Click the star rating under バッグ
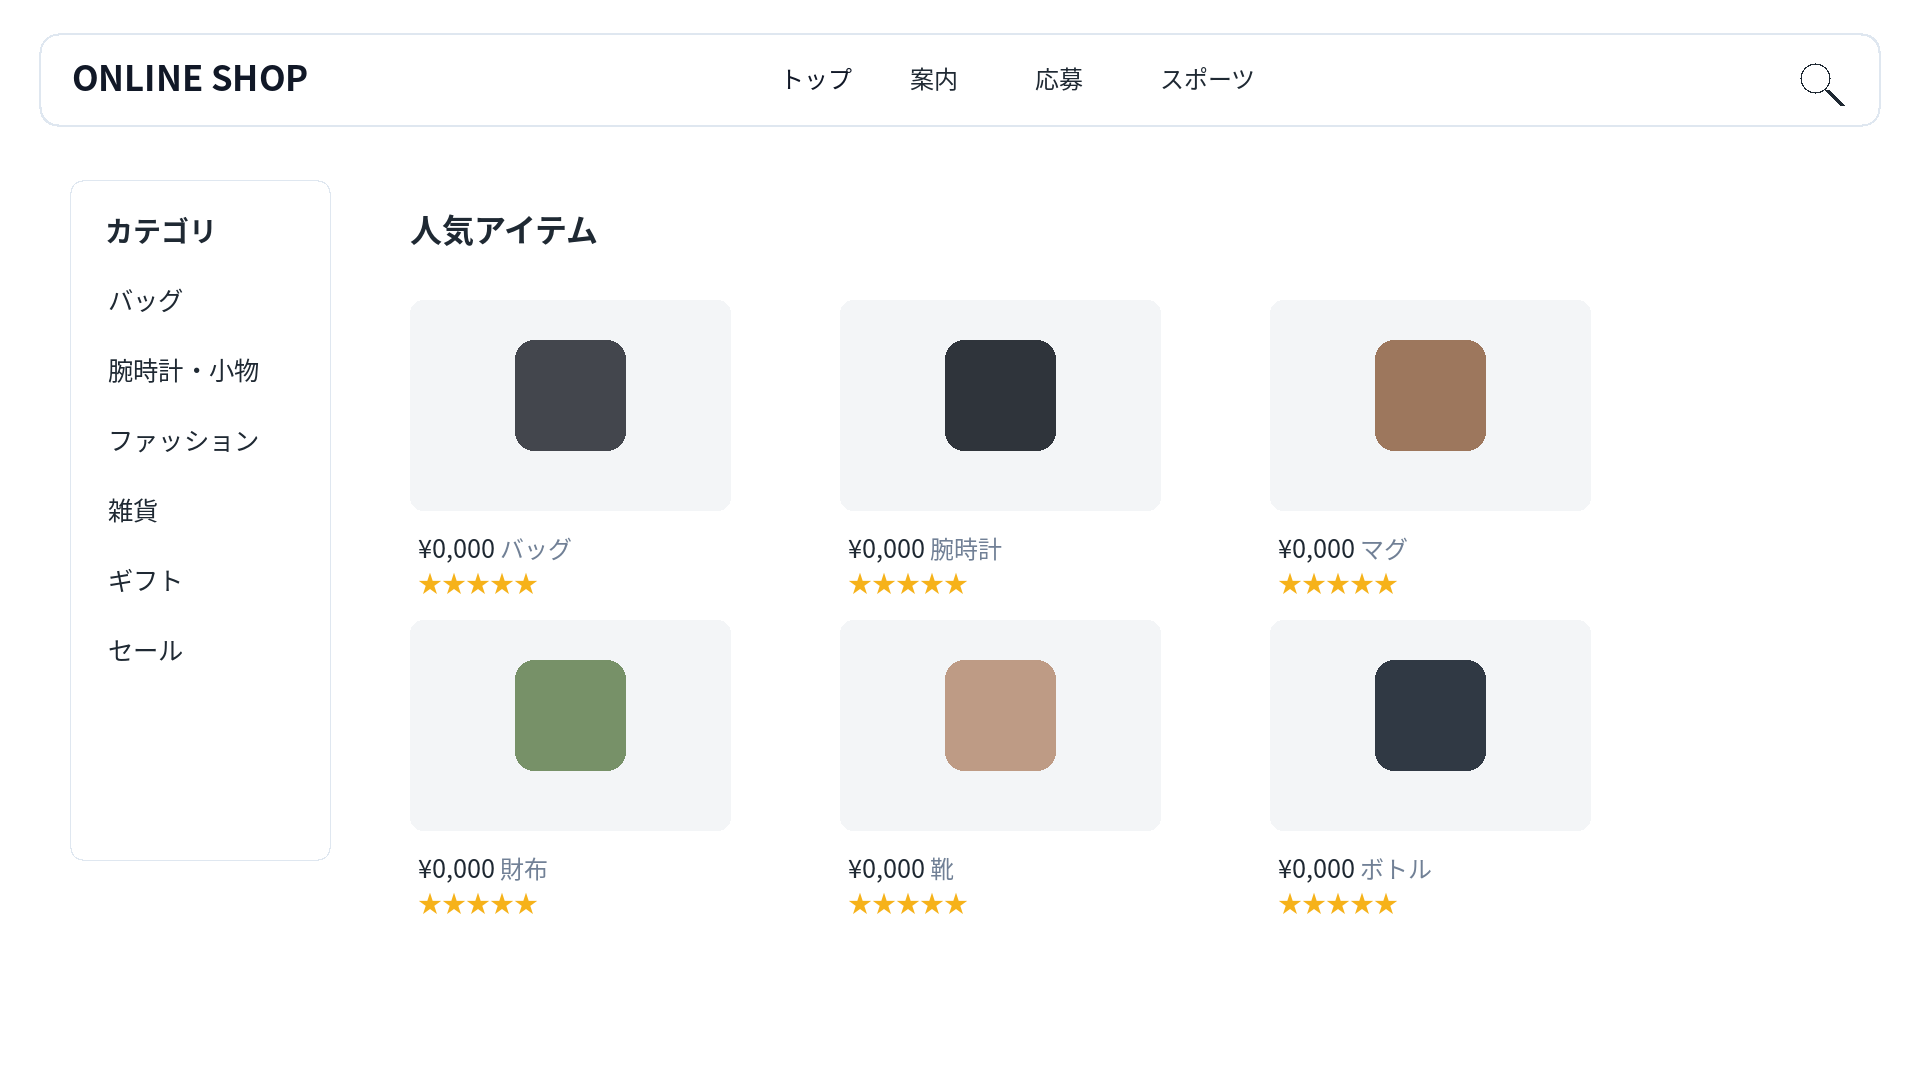 478,584
